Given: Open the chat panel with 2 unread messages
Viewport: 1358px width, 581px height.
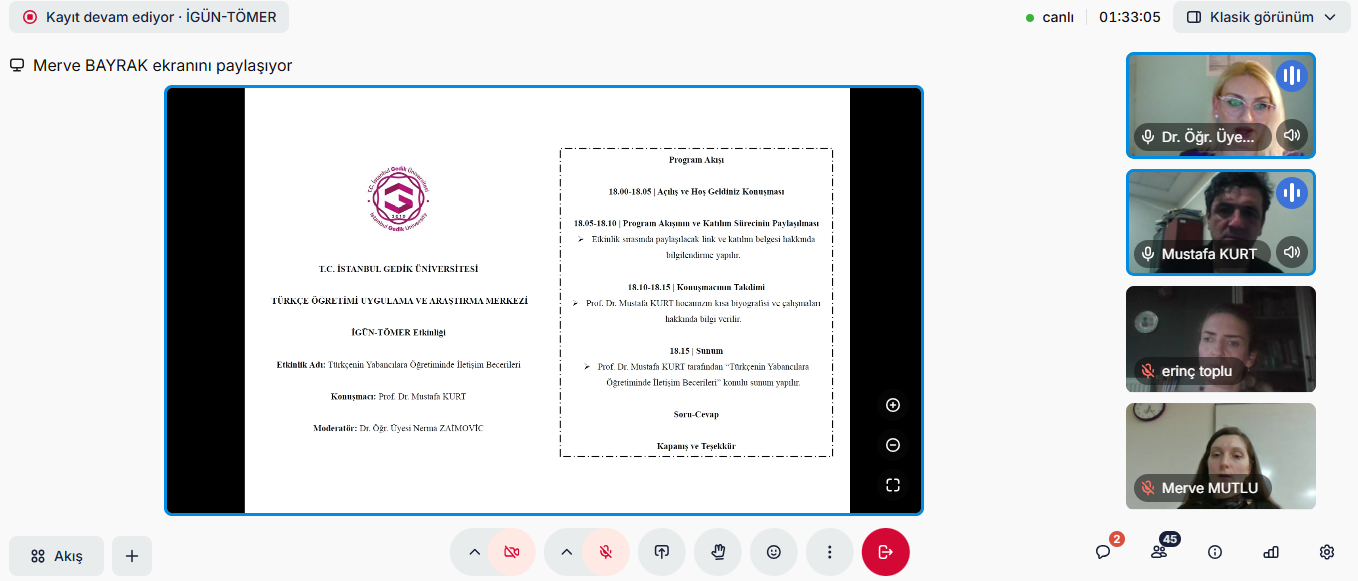Looking at the screenshot, I should click(1103, 552).
